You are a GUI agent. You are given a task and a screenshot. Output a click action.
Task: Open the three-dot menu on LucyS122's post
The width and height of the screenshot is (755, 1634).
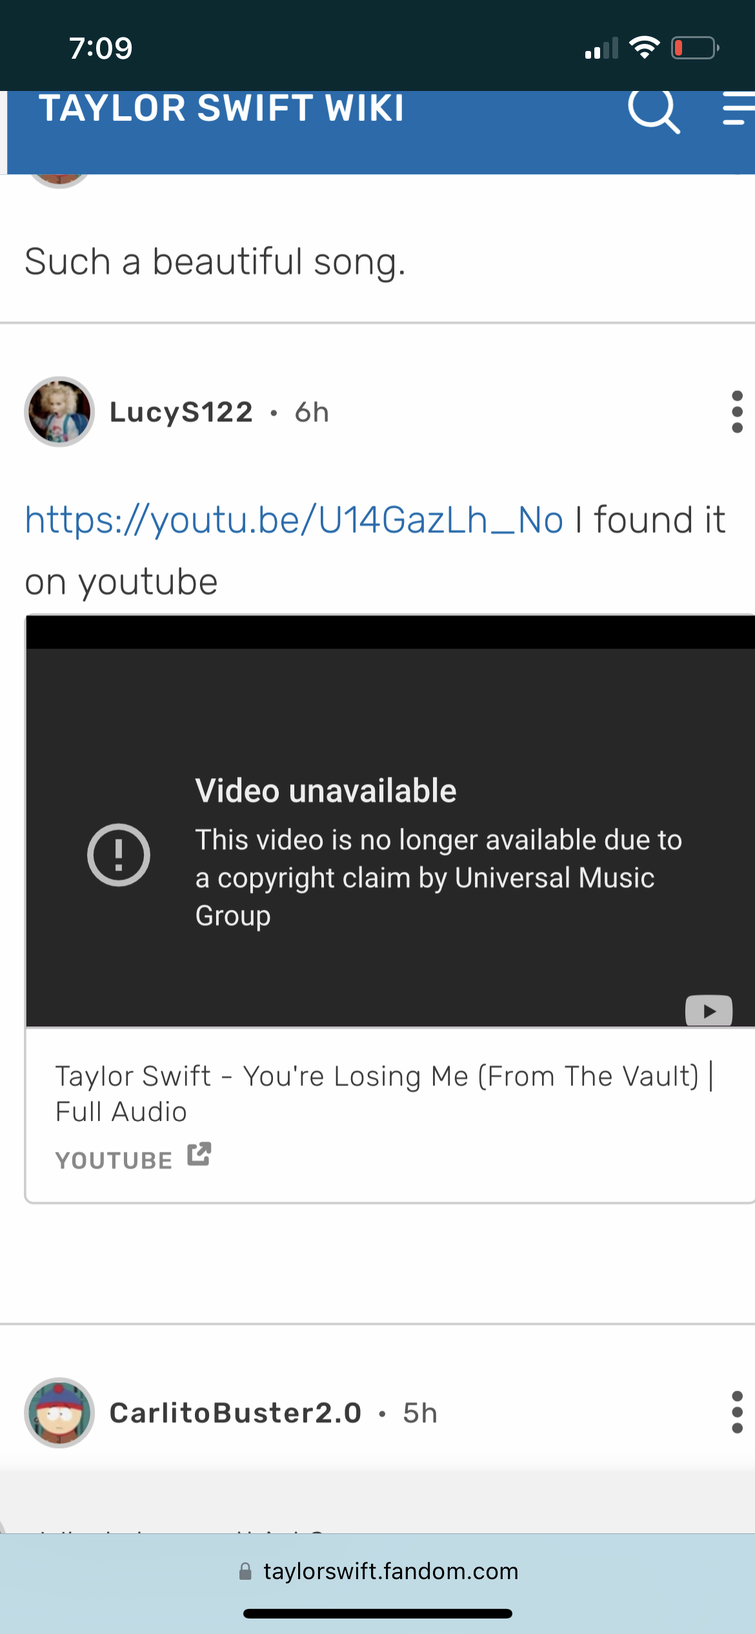pyautogui.click(x=737, y=412)
